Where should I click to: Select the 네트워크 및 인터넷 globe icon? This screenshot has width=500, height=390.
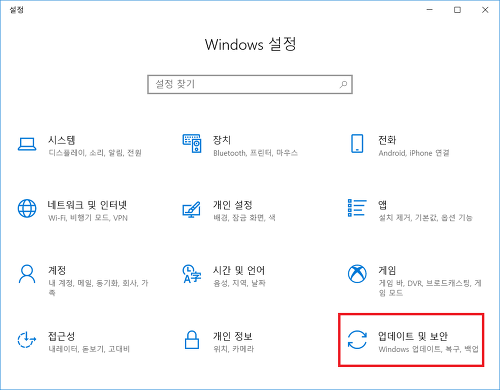click(27, 208)
